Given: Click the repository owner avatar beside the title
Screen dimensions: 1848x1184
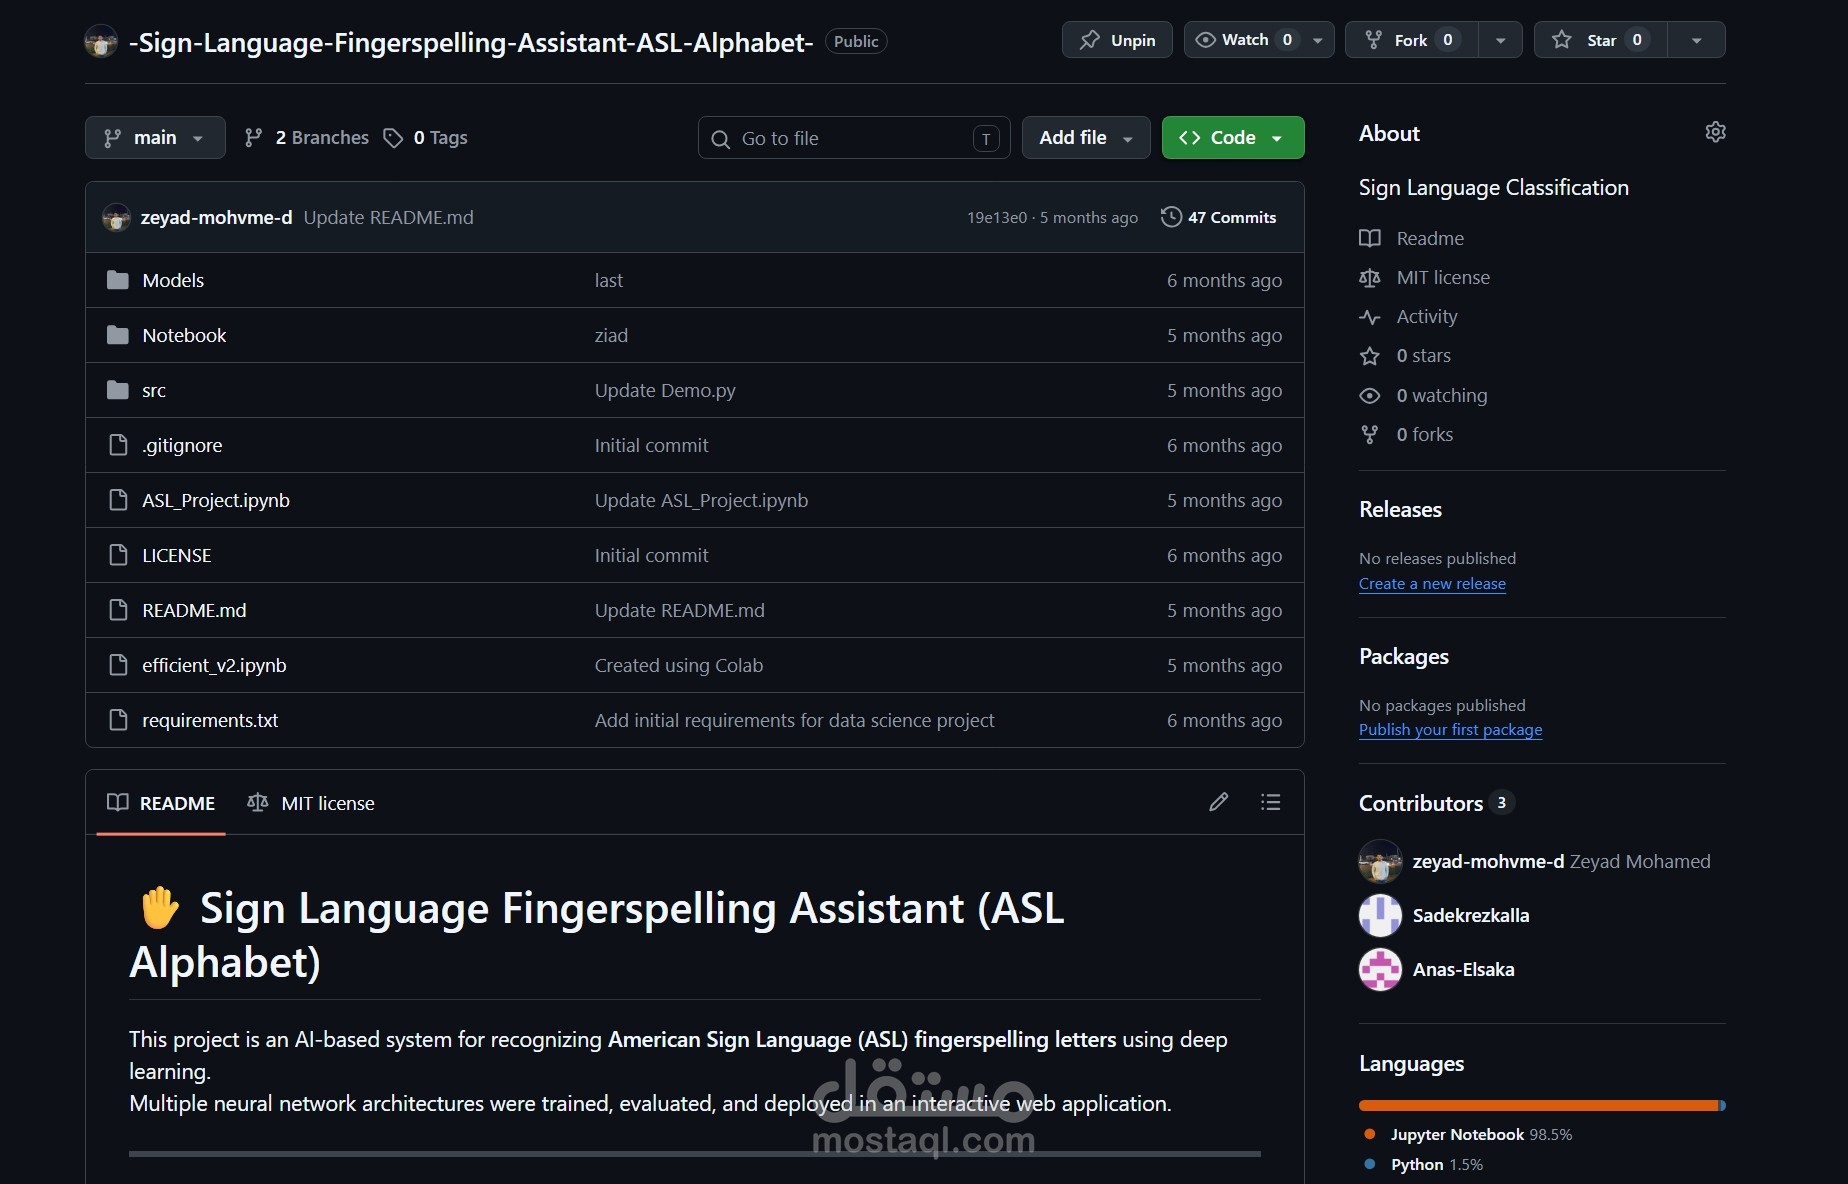Looking at the screenshot, I should [x=101, y=41].
